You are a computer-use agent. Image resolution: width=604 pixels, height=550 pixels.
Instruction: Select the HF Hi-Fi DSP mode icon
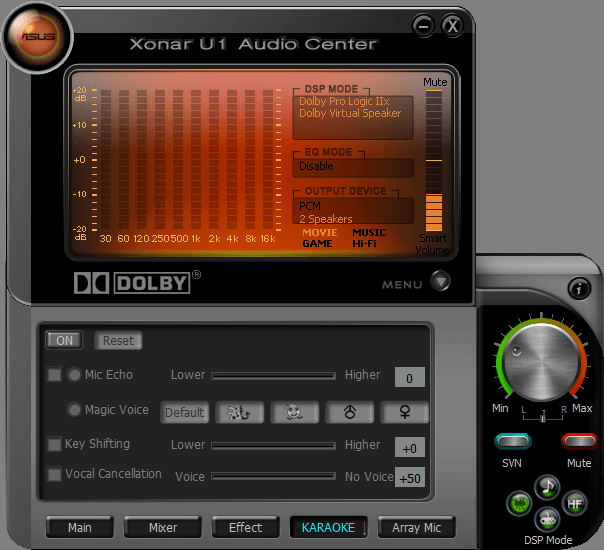pyautogui.click(x=575, y=503)
